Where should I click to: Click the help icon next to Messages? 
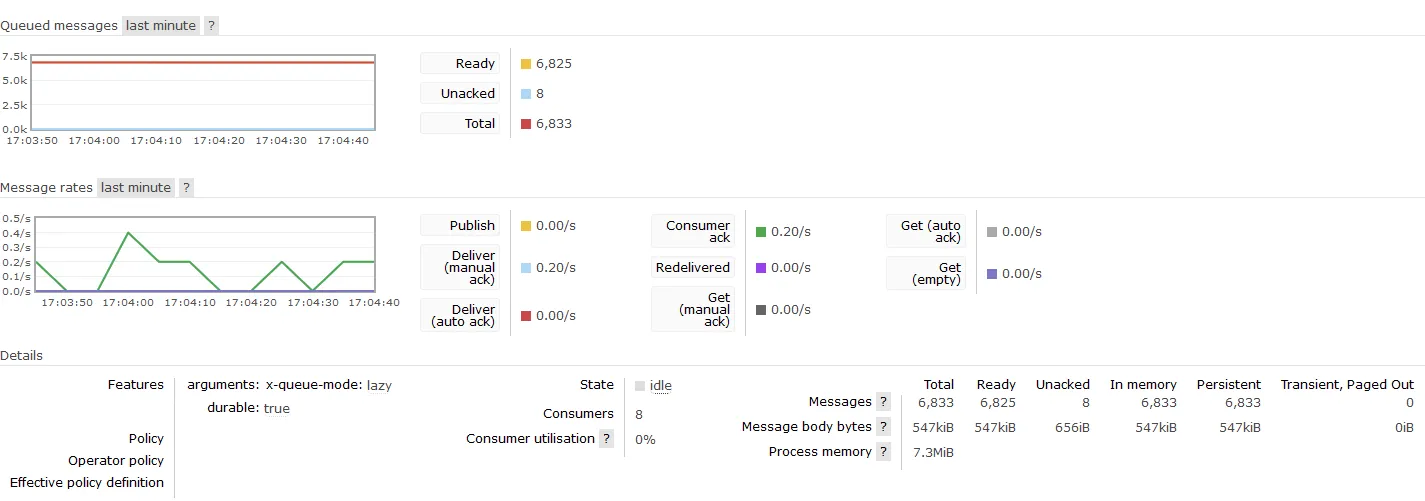coord(883,402)
